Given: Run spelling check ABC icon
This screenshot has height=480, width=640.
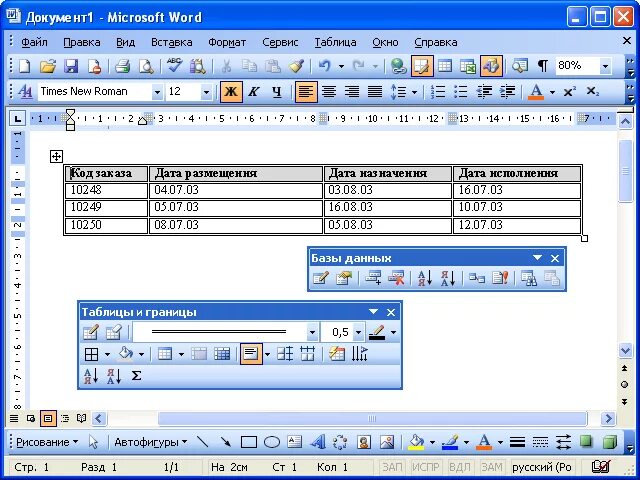Looking at the screenshot, I should 174,66.
